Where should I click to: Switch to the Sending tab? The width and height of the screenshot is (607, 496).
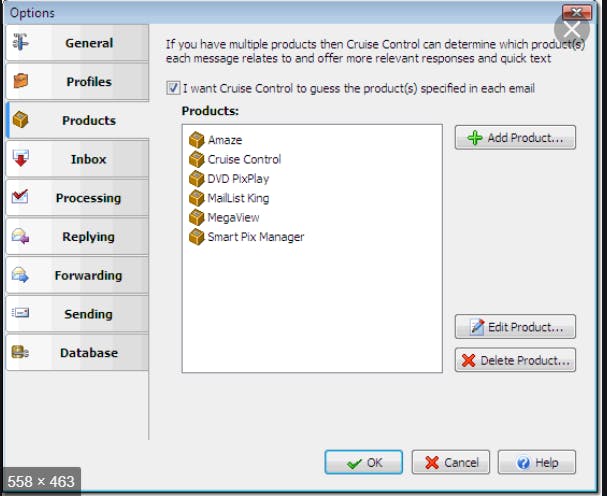(77, 314)
